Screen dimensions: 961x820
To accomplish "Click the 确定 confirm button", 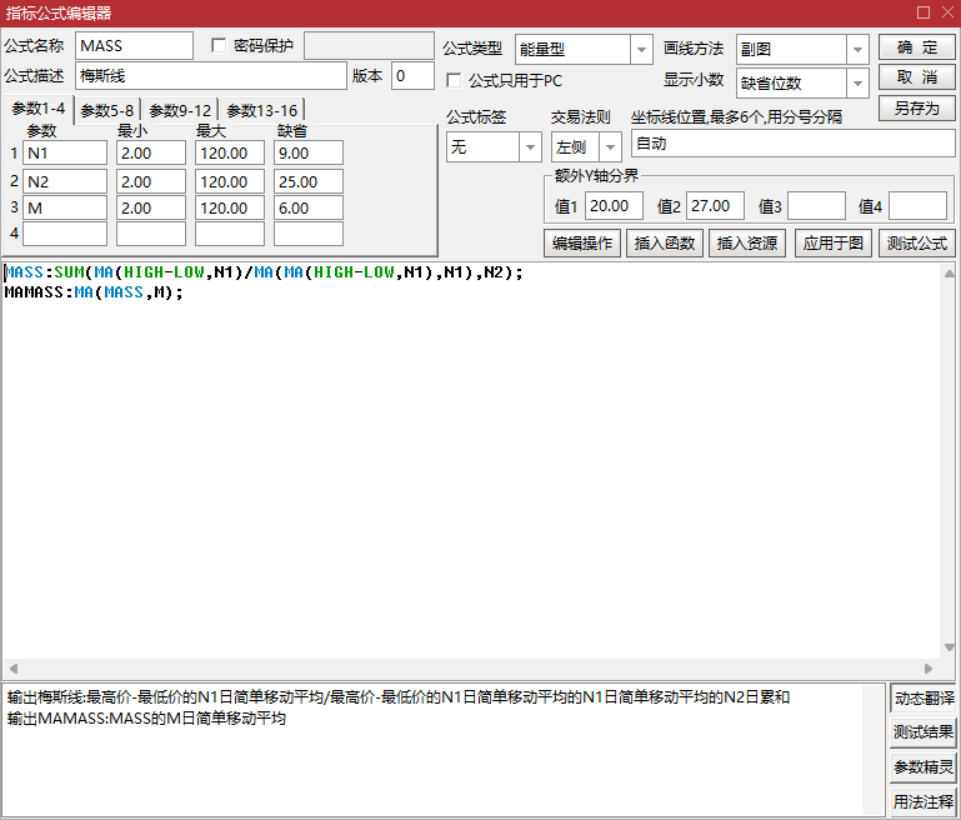I will click(x=917, y=47).
